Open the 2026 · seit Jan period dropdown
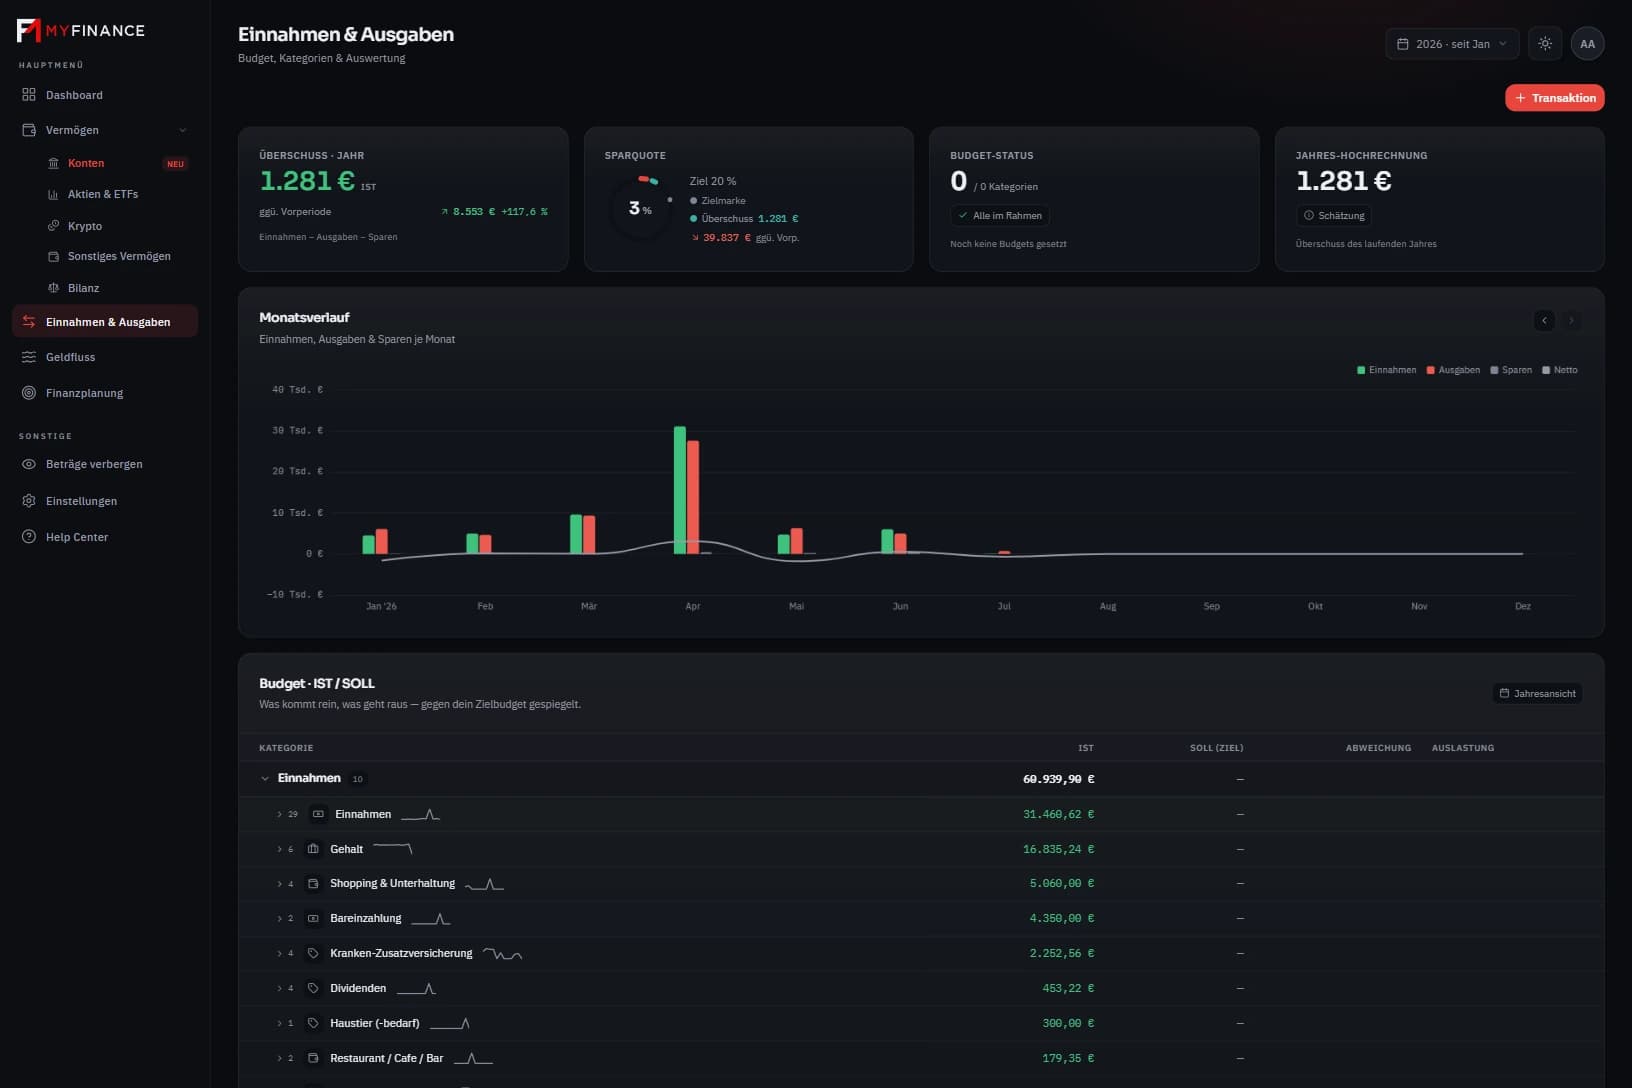The width and height of the screenshot is (1632, 1088). pos(1452,44)
